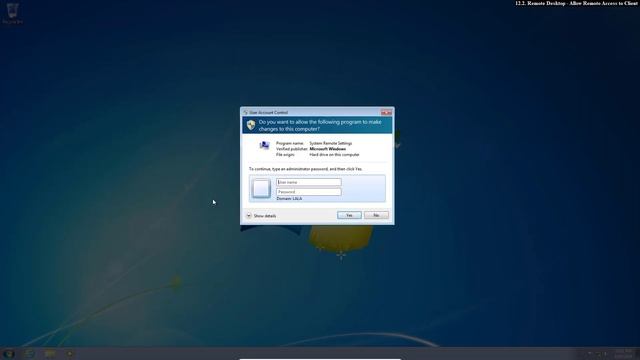Click the 'Hard drive on this computer' text

[334, 155]
